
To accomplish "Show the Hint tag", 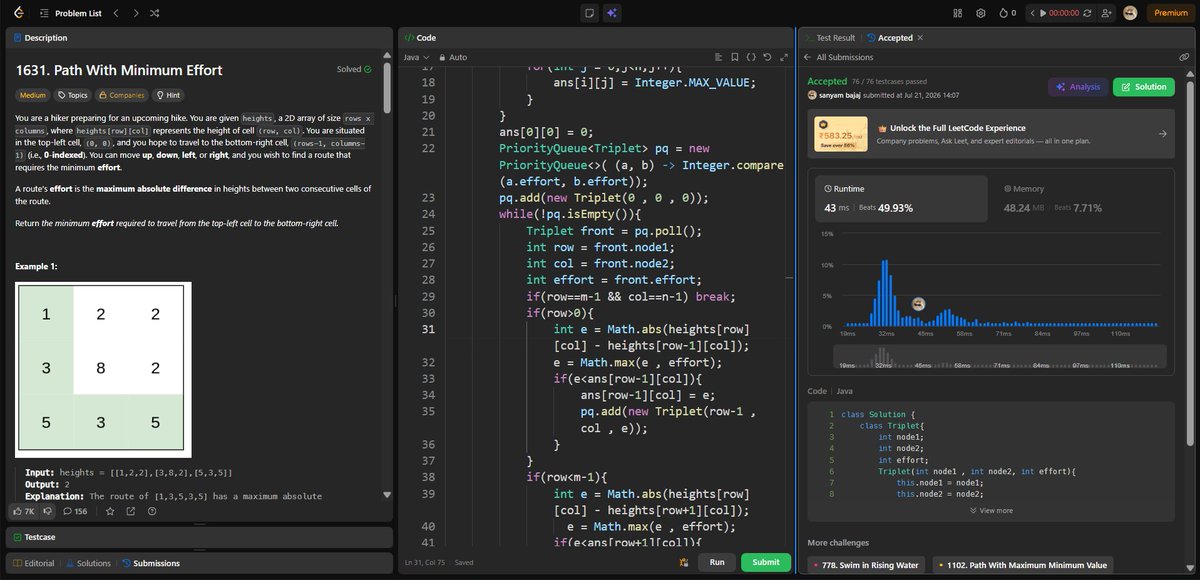I will pos(168,95).
